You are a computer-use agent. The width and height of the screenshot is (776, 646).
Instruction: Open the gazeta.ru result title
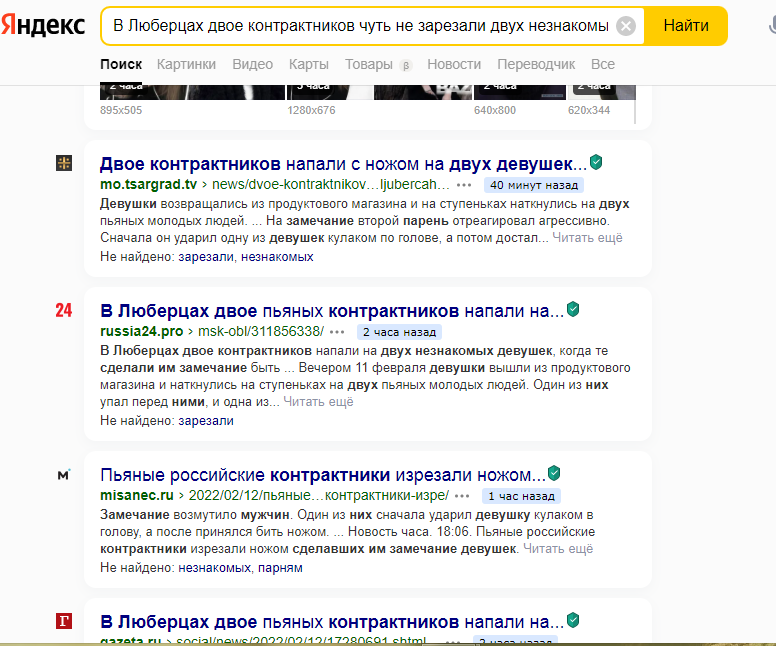click(332, 622)
